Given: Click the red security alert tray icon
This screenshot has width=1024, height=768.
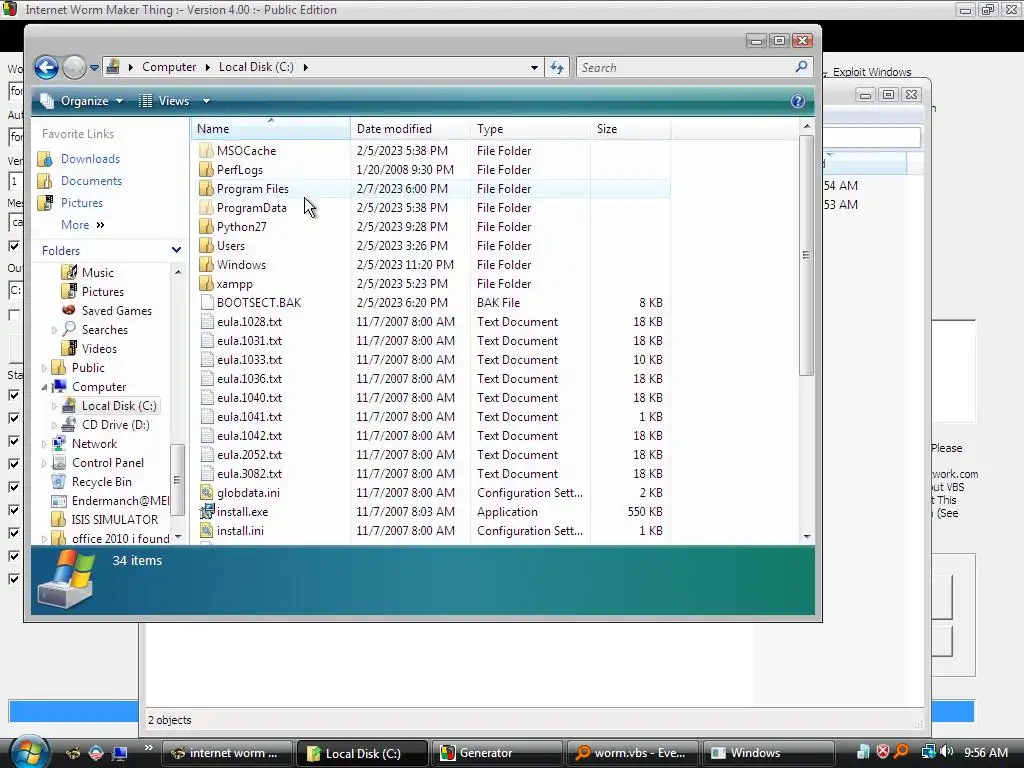Looking at the screenshot, I should tap(882, 752).
